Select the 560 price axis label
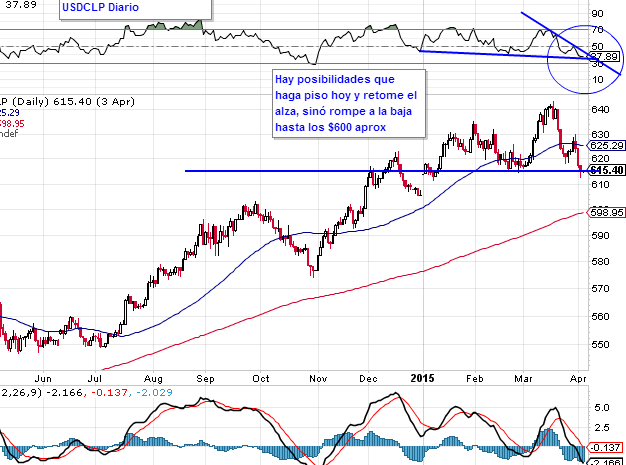The image size is (626, 465). coord(600,317)
